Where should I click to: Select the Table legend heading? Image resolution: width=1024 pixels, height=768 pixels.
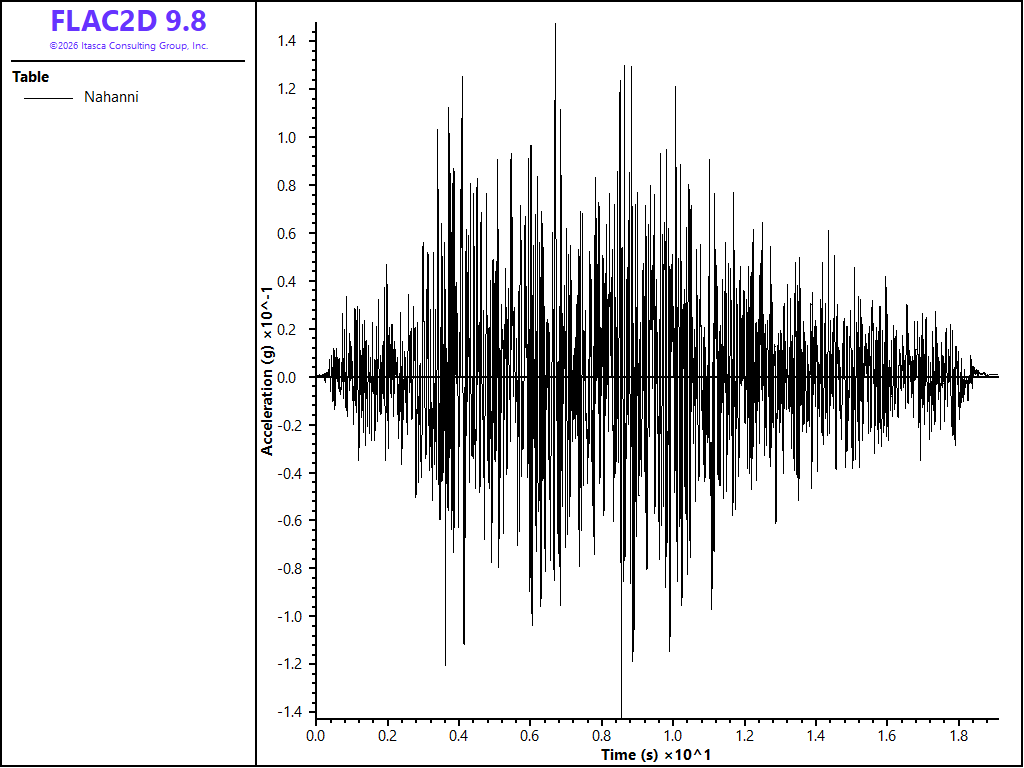[31, 77]
